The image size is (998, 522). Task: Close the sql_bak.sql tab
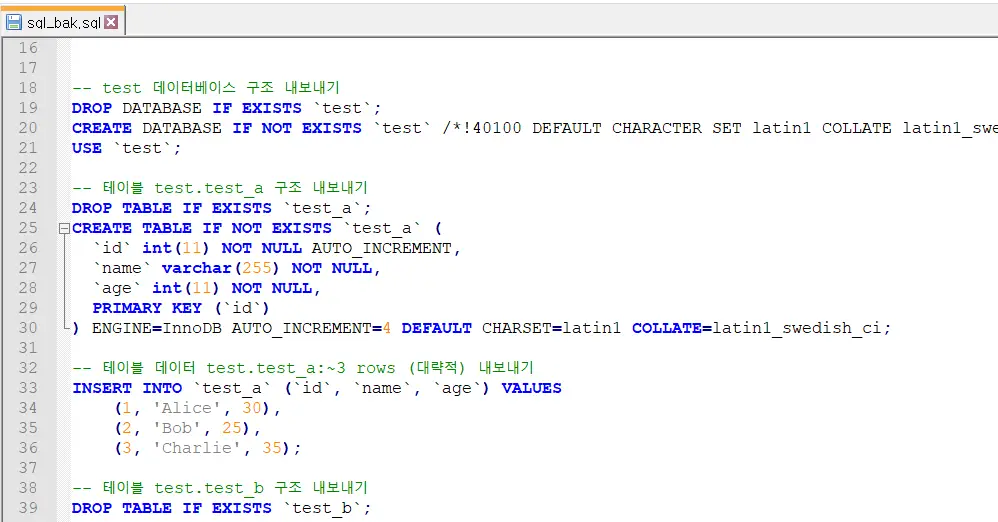tap(111, 22)
